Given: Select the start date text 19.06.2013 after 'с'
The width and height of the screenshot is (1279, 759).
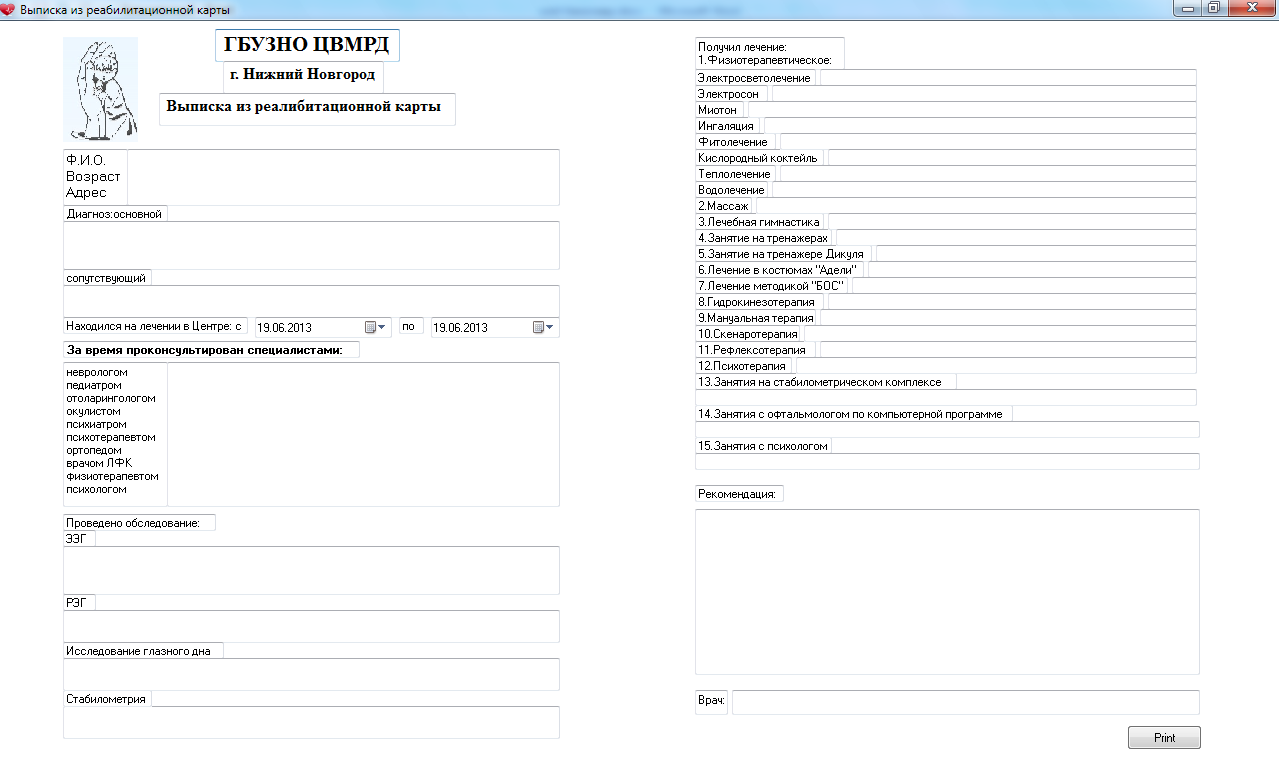Looking at the screenshot, I should pos(284,327).
